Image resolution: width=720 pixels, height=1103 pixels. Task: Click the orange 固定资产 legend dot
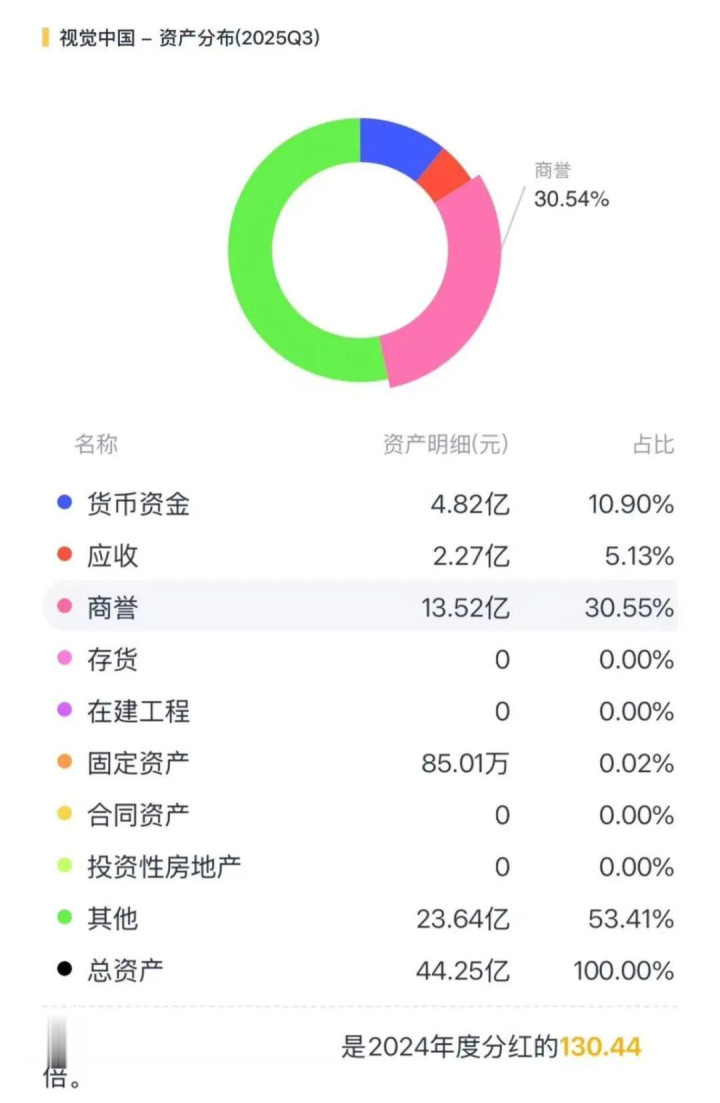pyautogui.click(x=65, y=763)
